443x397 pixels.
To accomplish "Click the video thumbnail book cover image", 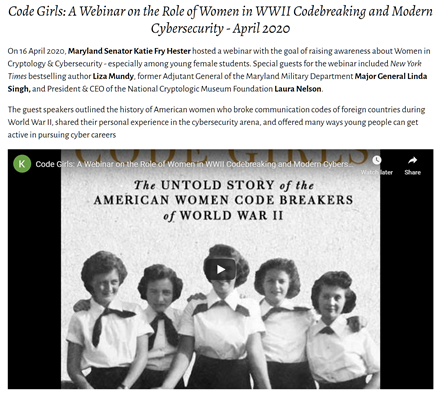I will coord(220,269).
